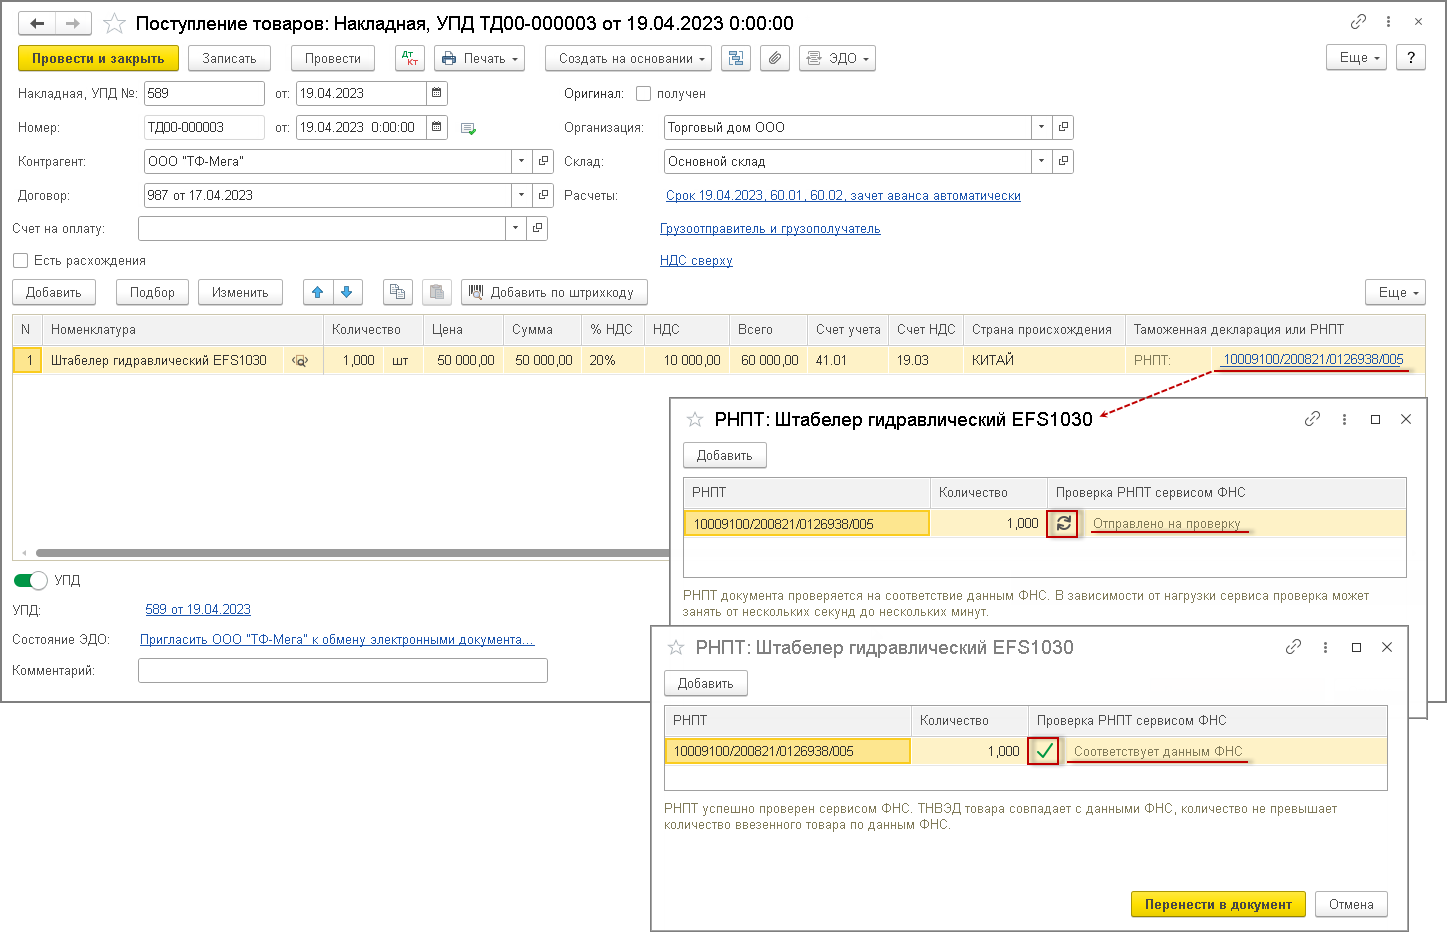The image size is (1450, 932).
Task: Expand Контрагент dropdown arrow
Action: tap(523, 161)
